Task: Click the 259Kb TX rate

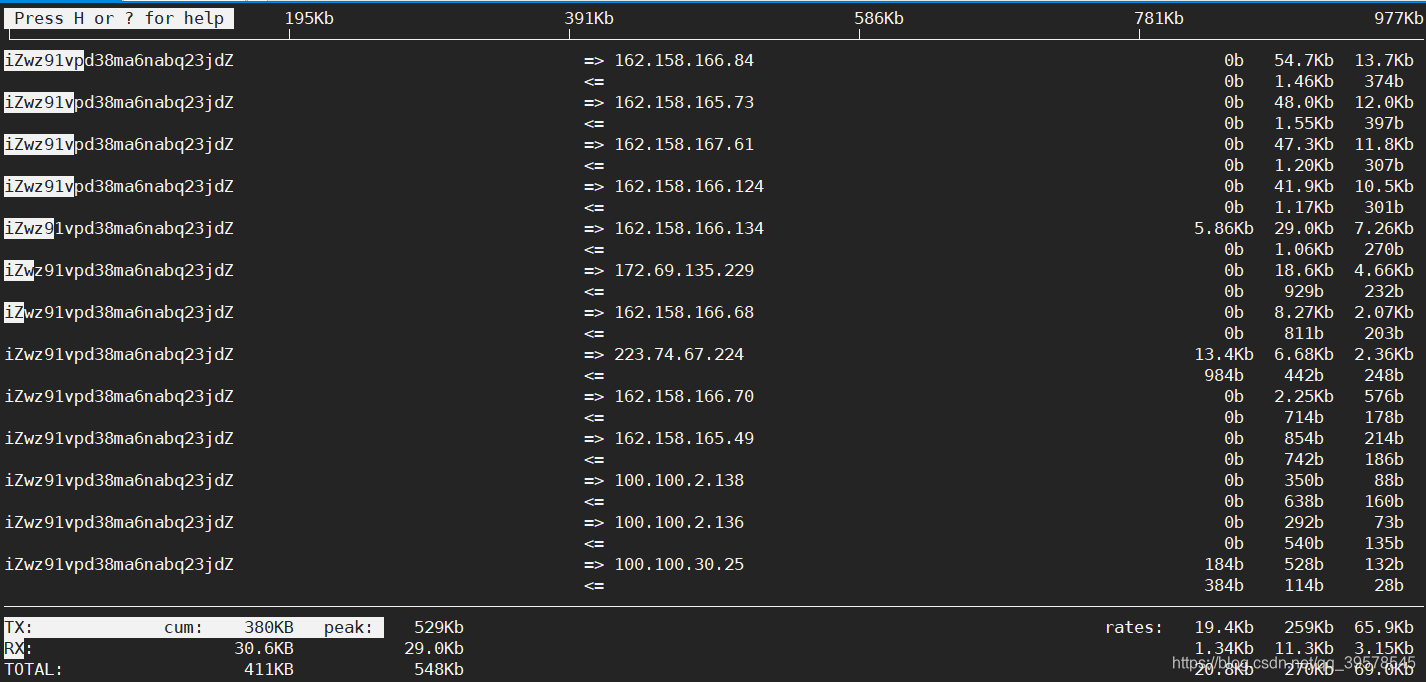Action: [1309, 628]
